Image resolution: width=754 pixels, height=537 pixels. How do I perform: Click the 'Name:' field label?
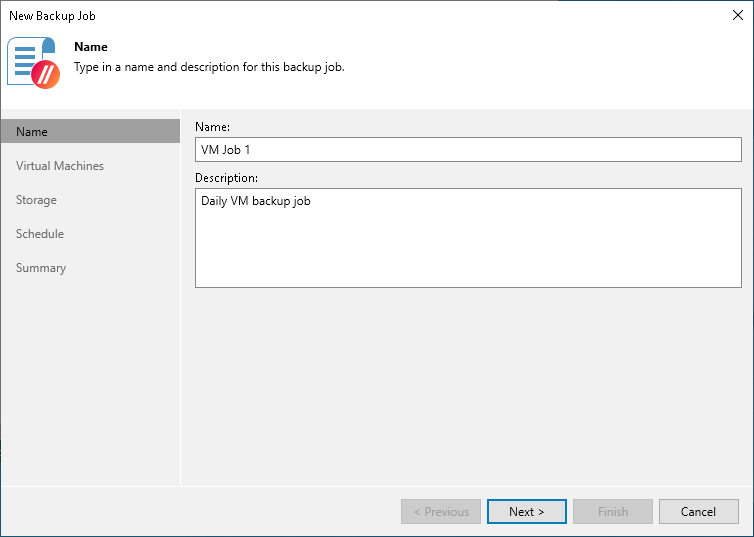tap(212, 127)
